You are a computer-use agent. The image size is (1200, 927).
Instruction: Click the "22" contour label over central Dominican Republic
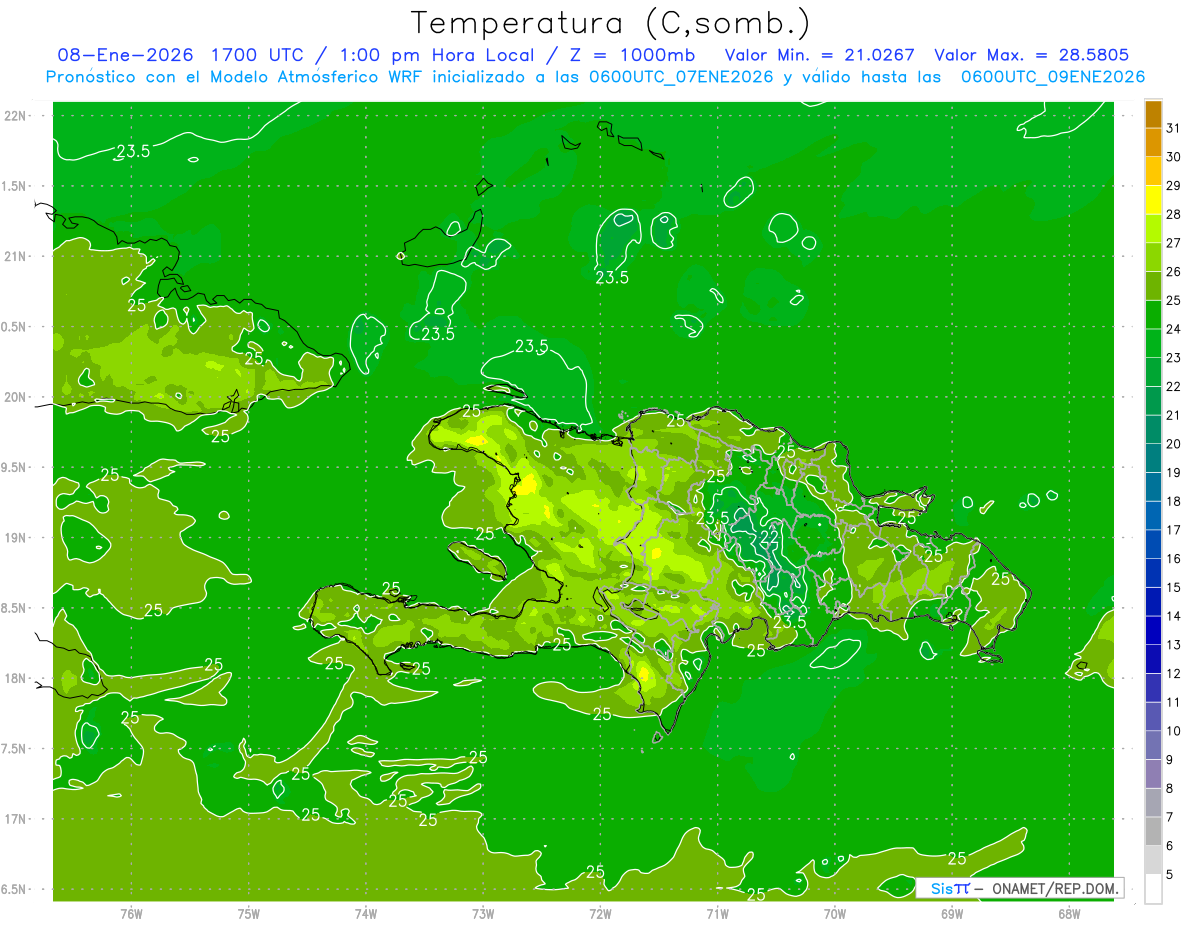(770, 537)
